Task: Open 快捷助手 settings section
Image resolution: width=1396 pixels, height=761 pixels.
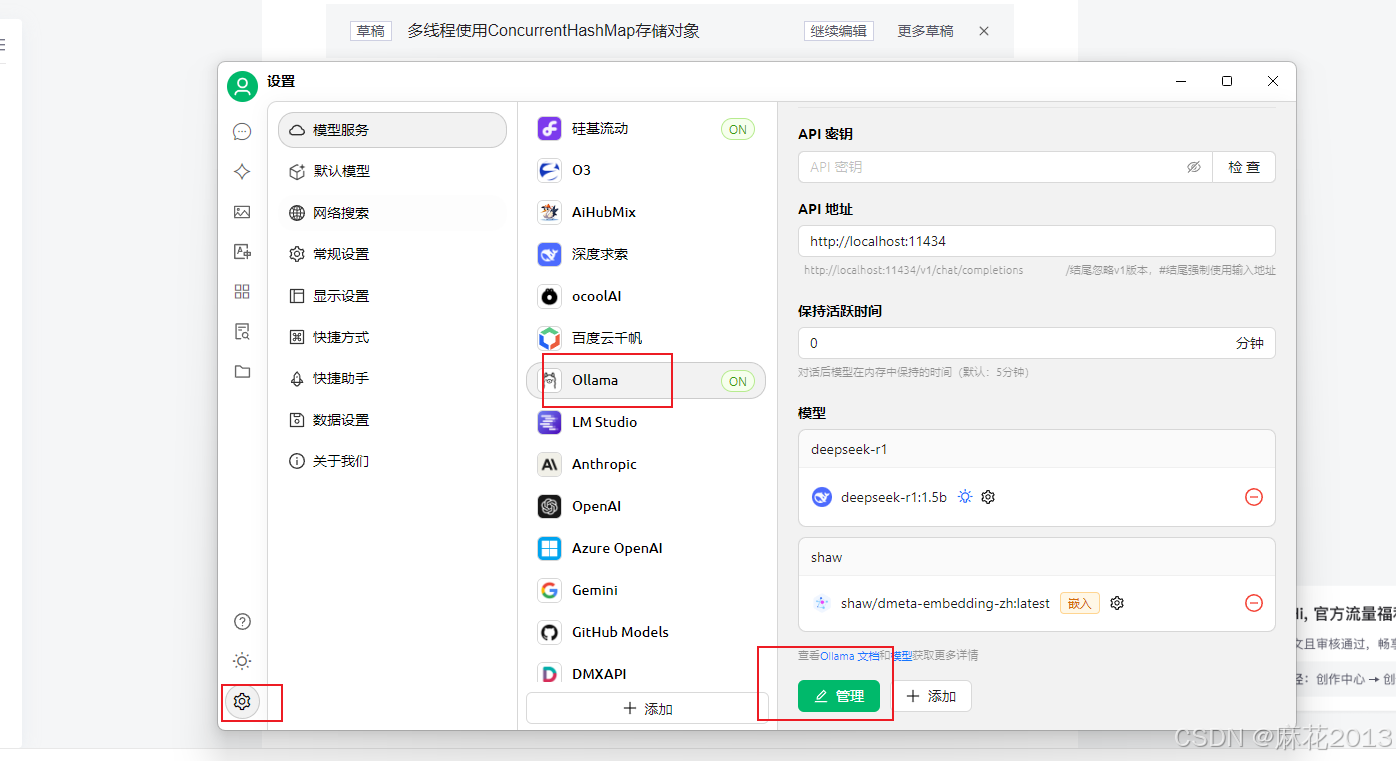Action: (x=392, y=378)
